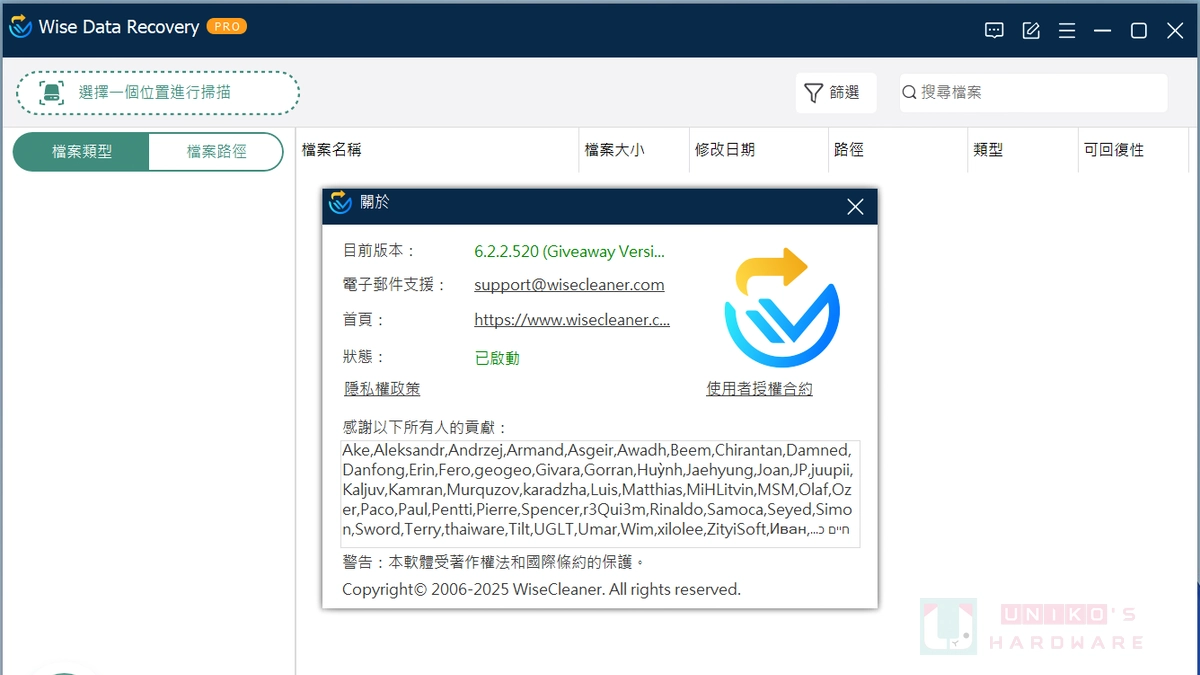Click the Copyright 2006-2025 WiseCleaner text
The image size is (1200, 675).
(x=541, y=590)
